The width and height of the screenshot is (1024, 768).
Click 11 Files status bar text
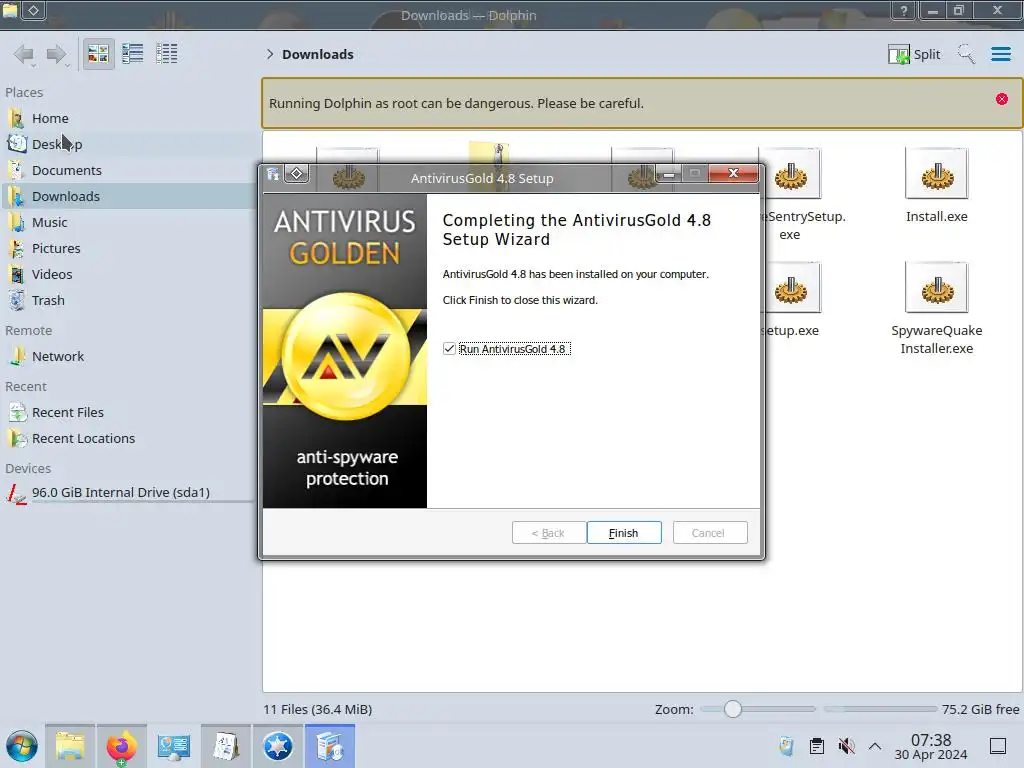pos(317,709)
